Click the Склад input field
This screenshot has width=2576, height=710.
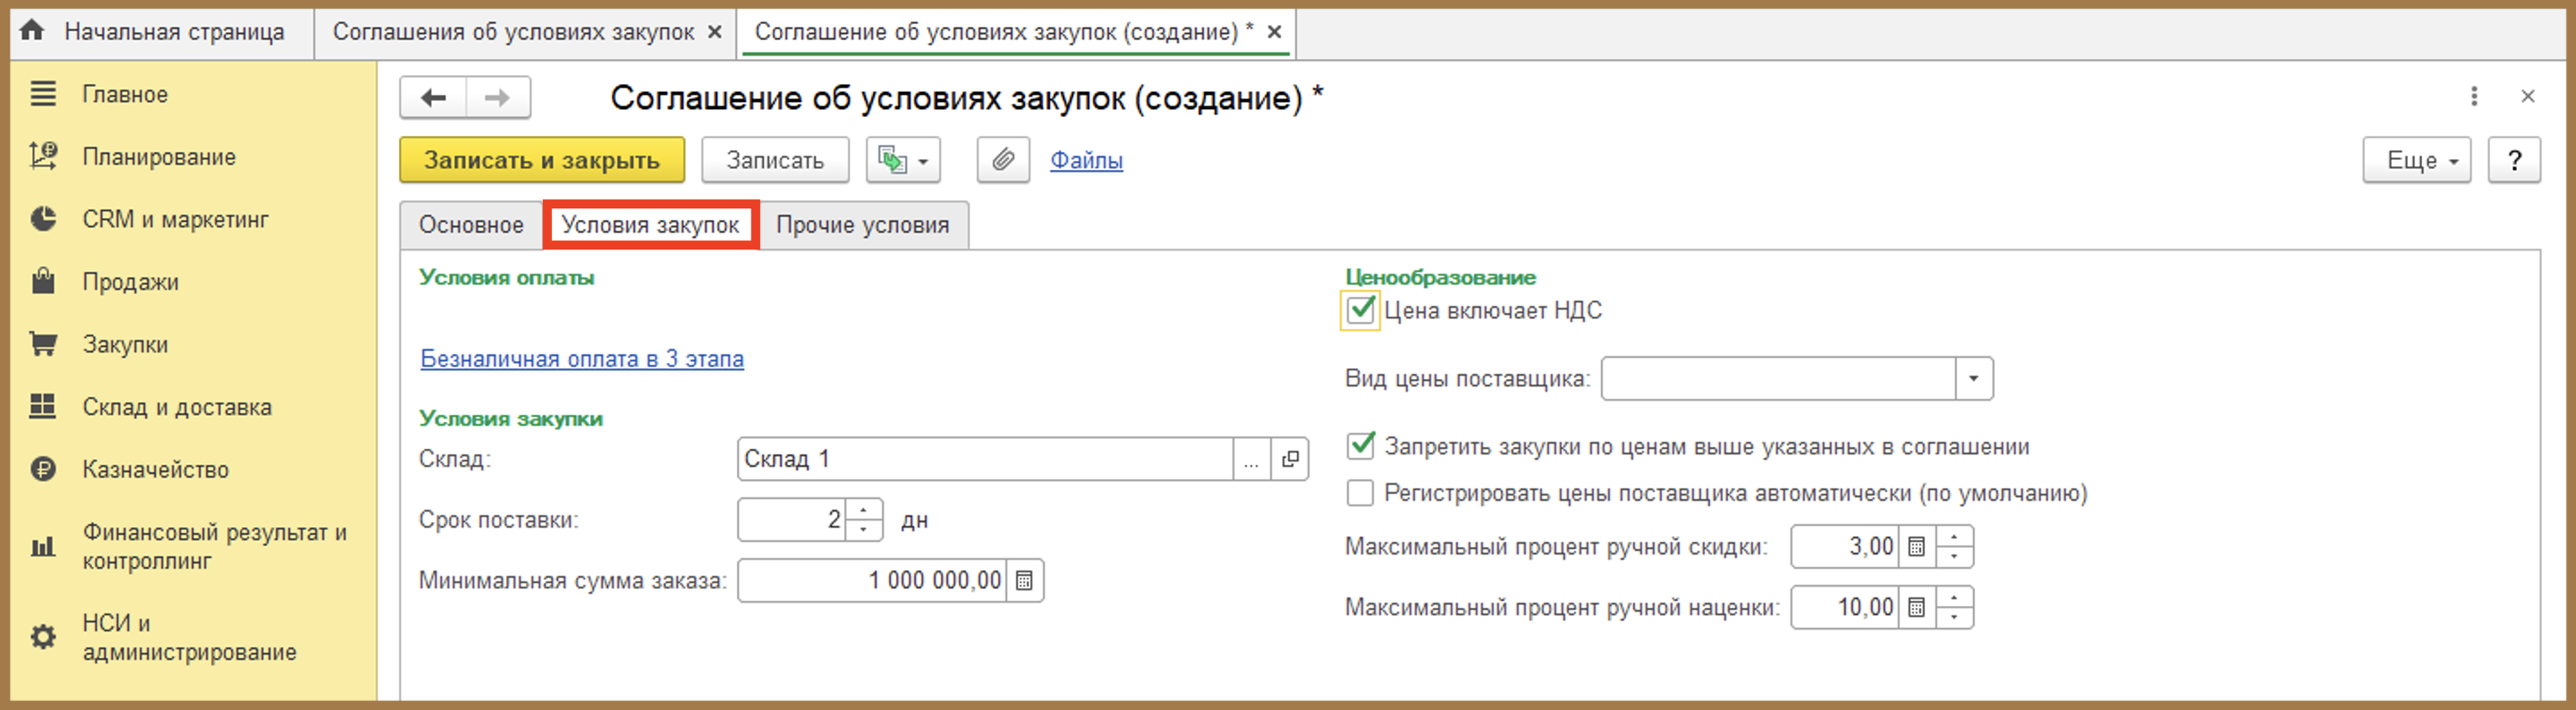point(985,459)
